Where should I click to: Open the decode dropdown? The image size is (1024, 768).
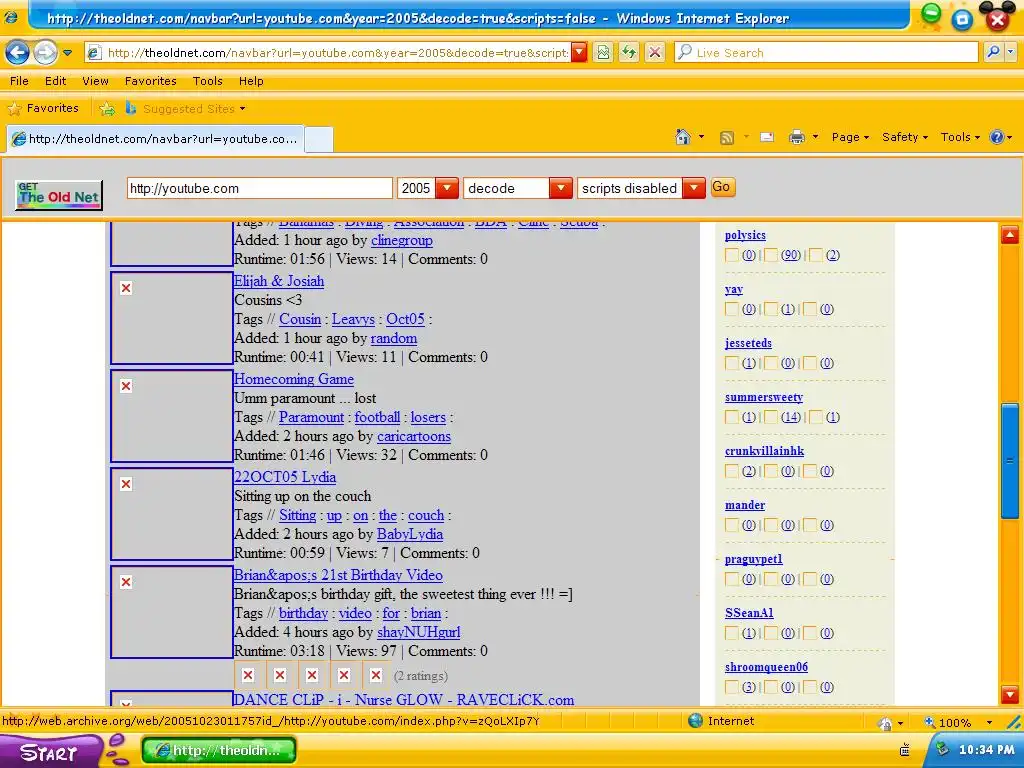pos(518,188)
